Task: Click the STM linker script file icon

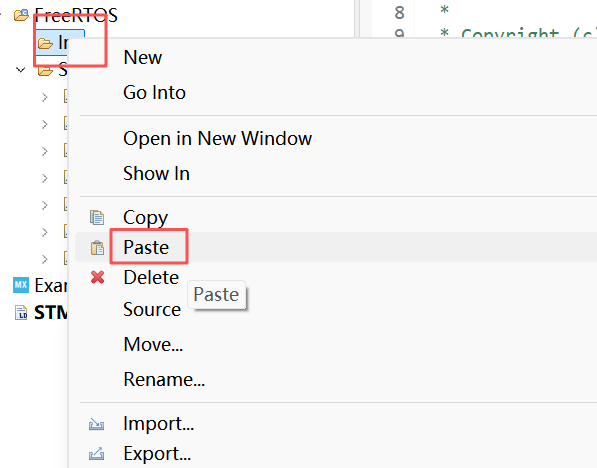Action: [21, 312]
